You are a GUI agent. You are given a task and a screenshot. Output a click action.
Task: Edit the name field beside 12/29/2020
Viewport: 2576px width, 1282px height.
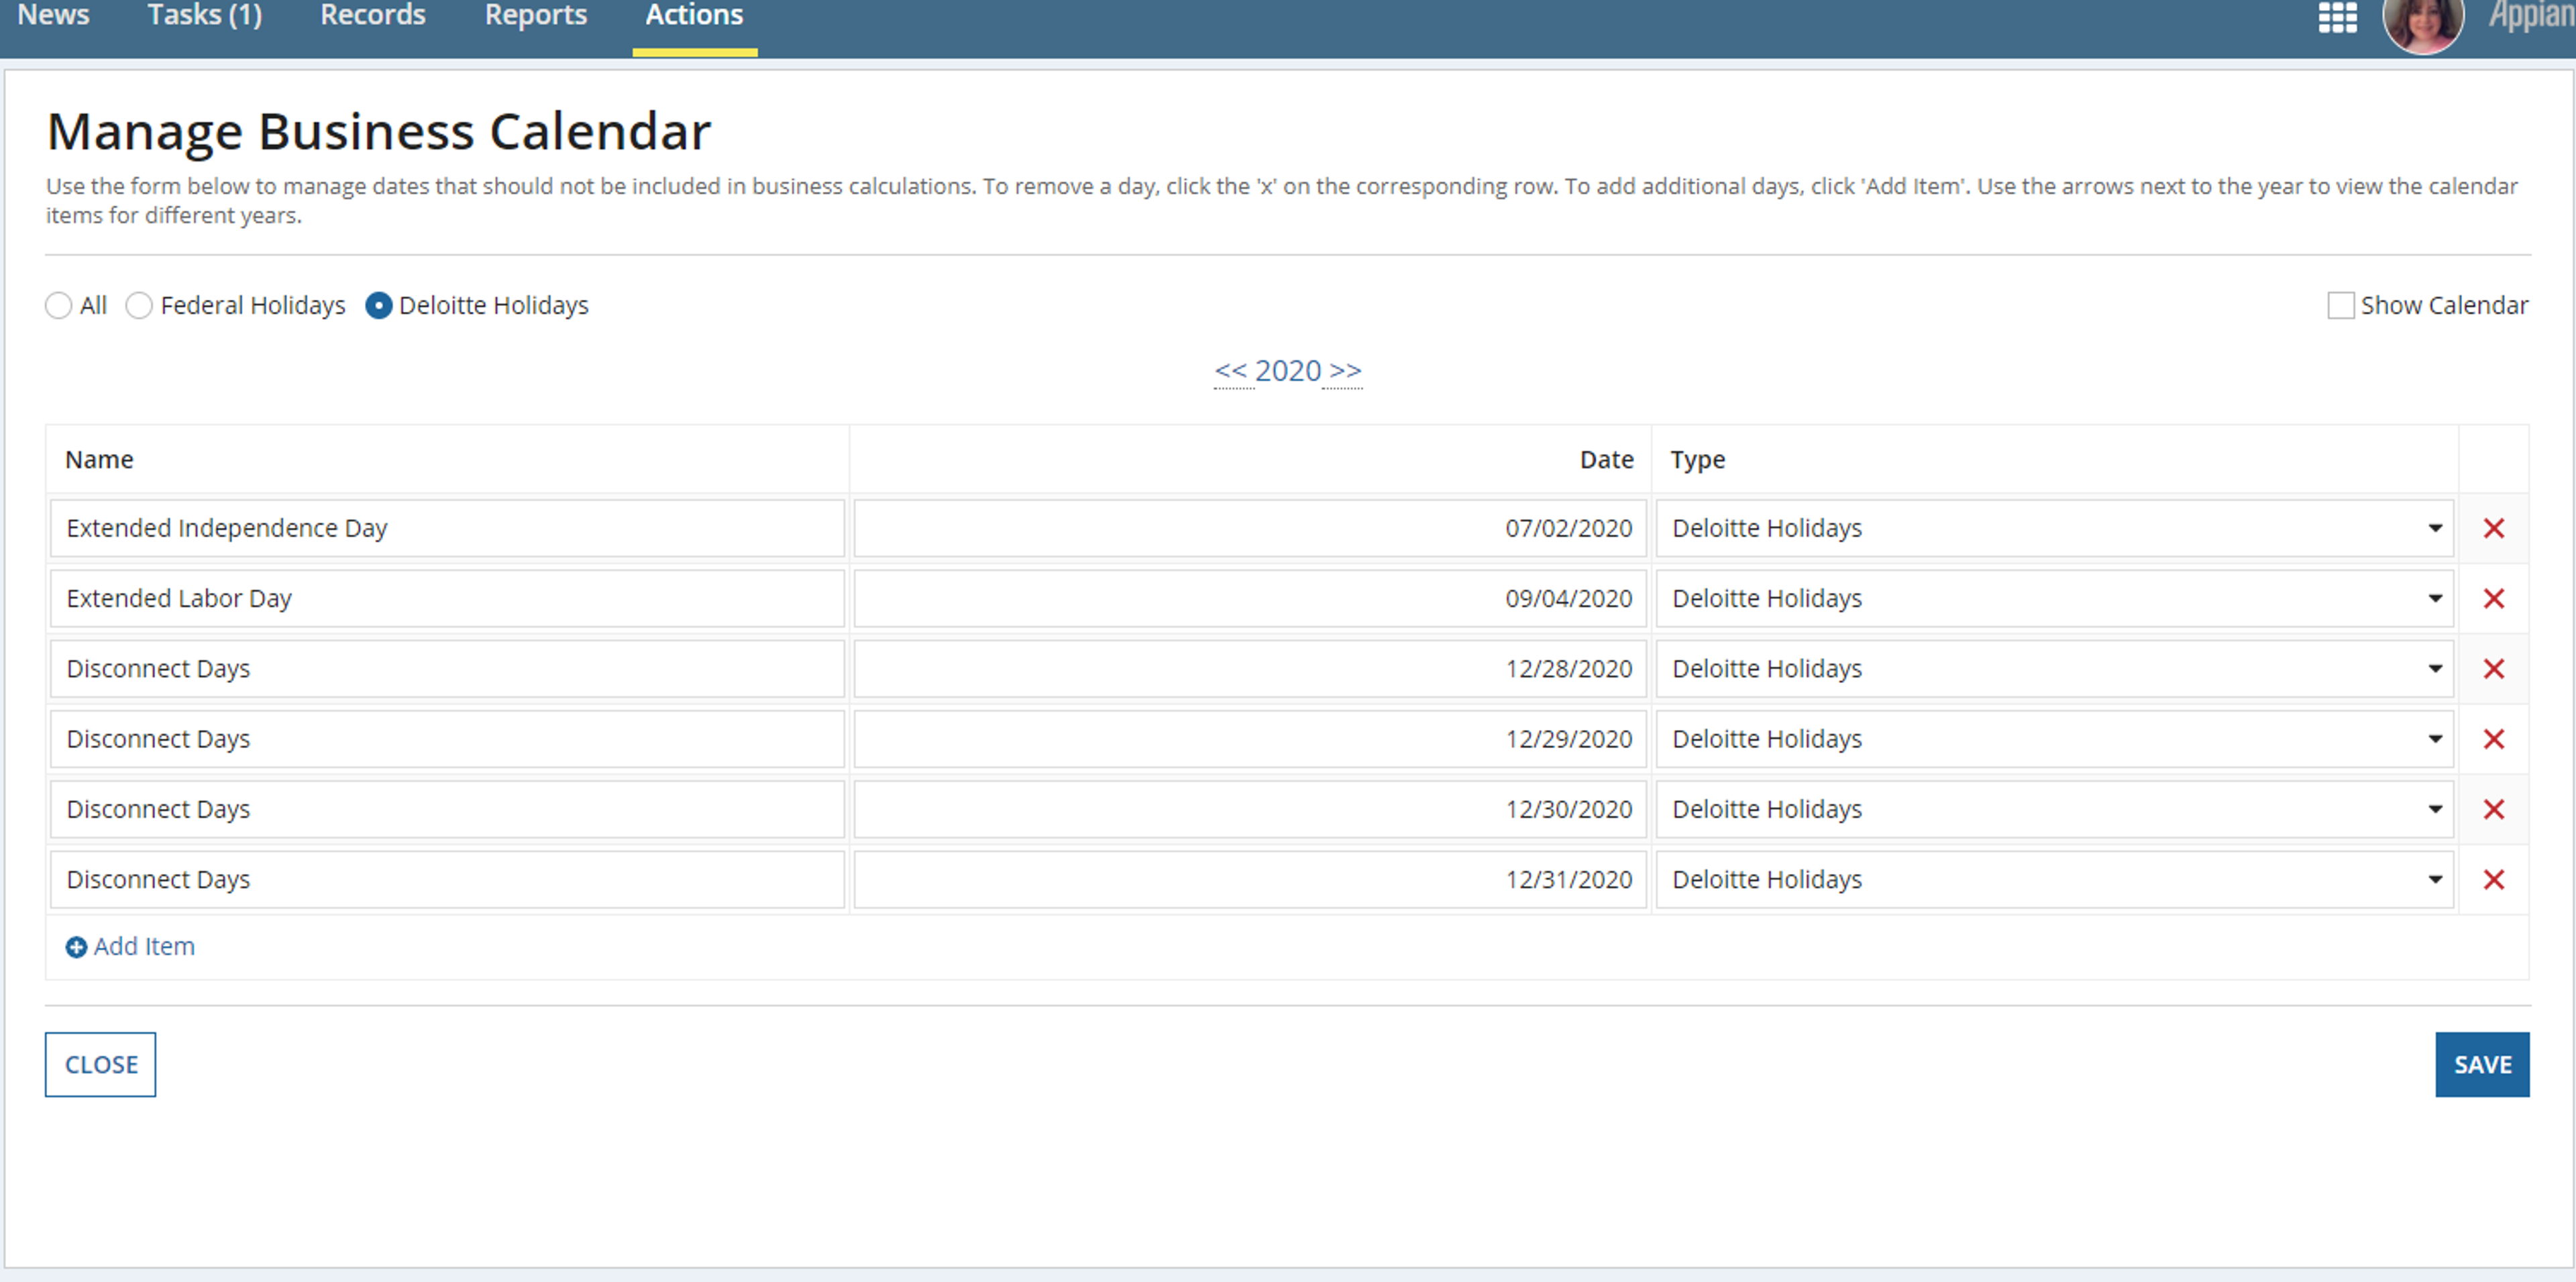[x=447, y=739]
